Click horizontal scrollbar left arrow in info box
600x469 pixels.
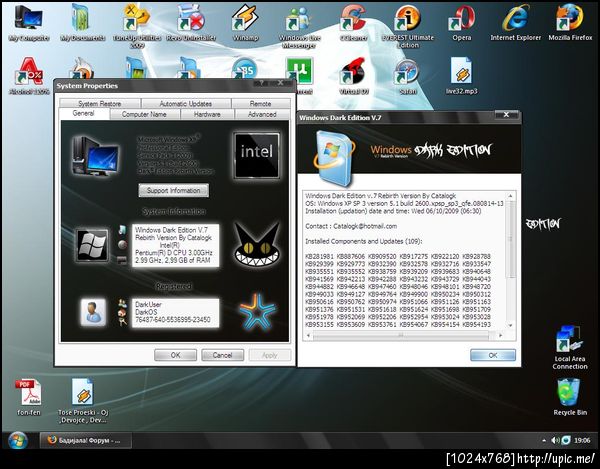[308, 335]
